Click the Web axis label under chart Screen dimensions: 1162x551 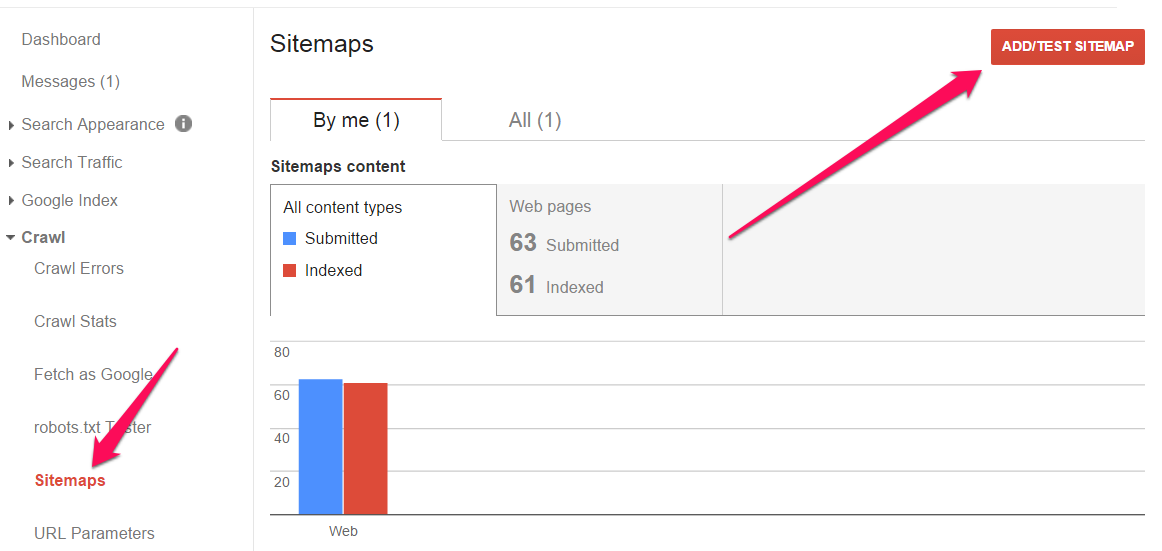344,531
